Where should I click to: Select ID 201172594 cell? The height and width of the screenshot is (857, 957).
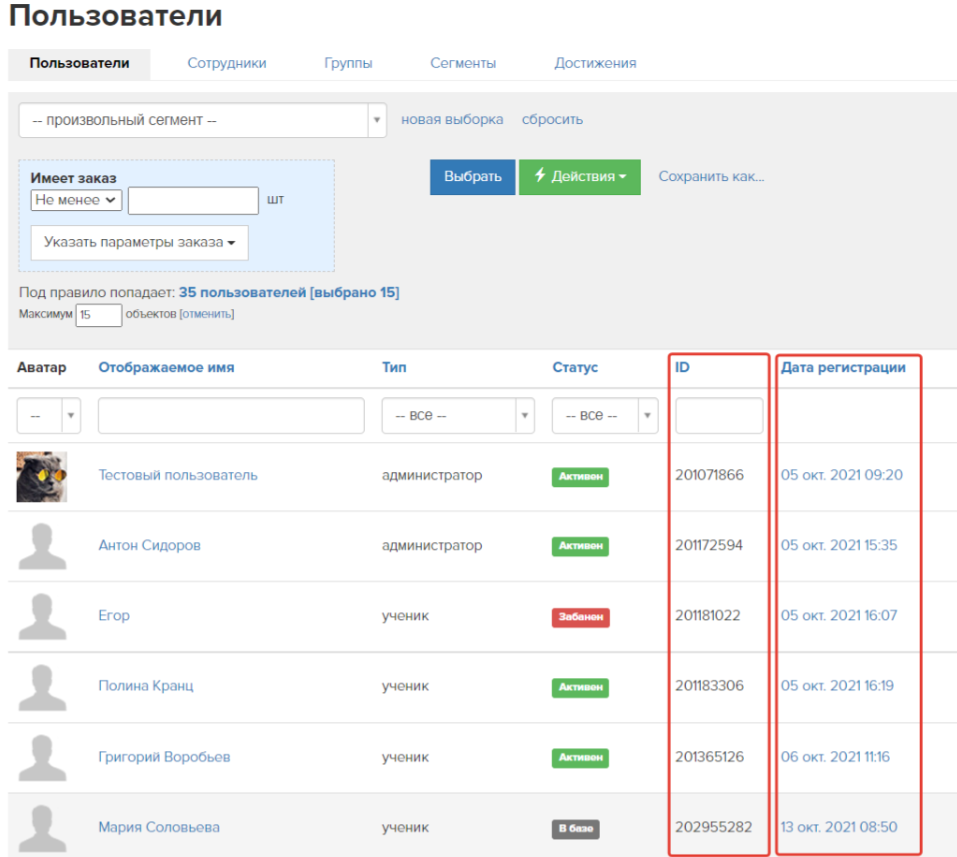pos(709,546)
